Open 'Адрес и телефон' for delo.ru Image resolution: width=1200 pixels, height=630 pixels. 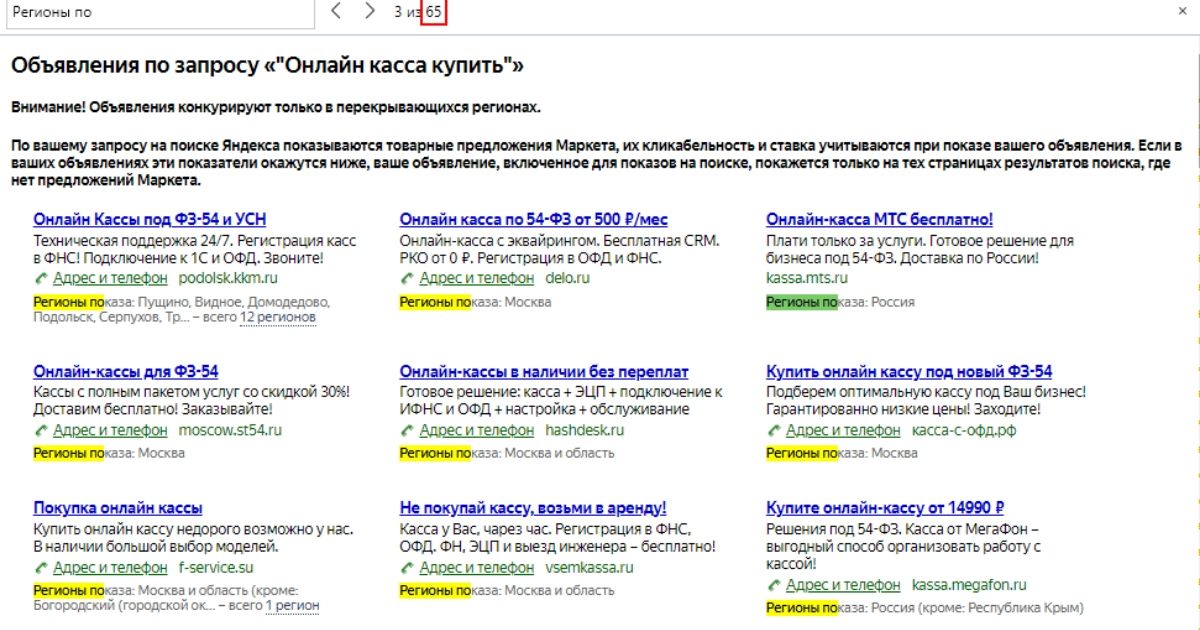(x=477, y=279)
